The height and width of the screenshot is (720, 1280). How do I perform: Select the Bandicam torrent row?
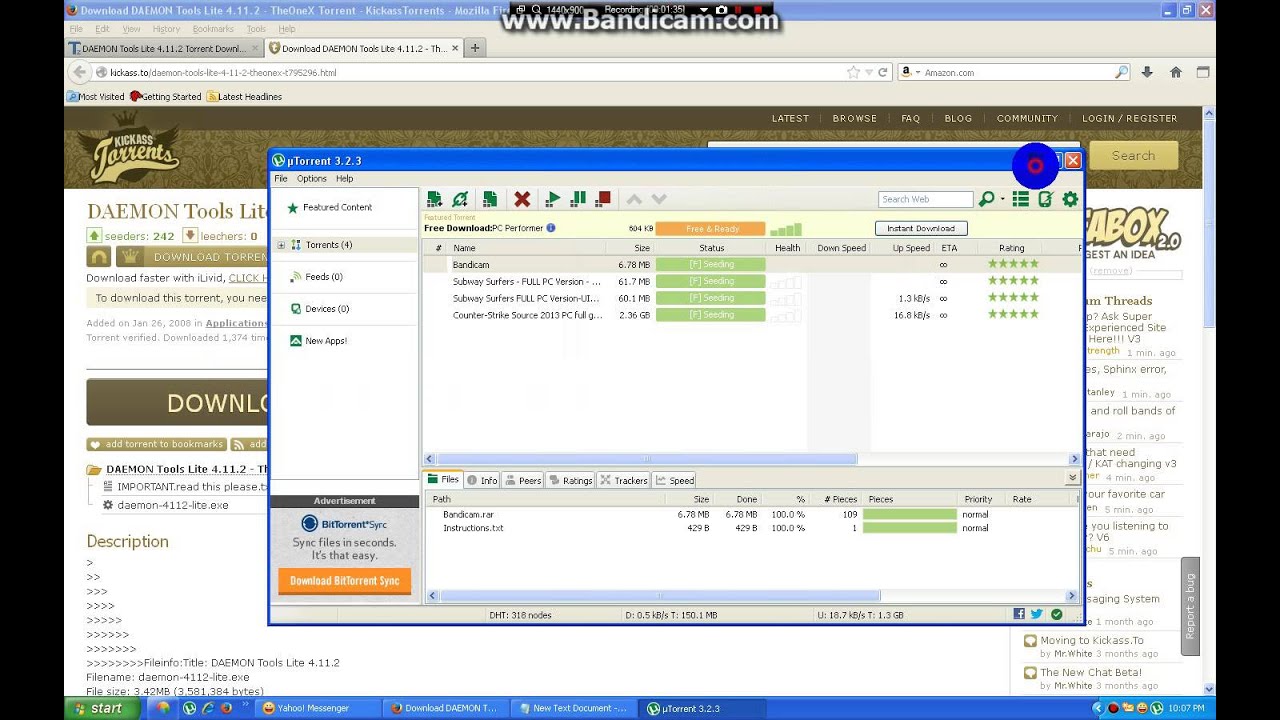pyautogui.click(x=750, y=265)
